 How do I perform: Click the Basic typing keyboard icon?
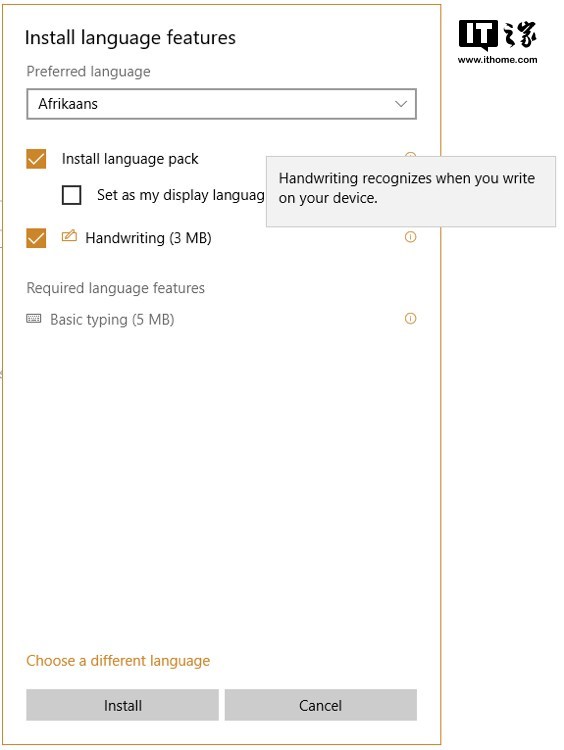point(33,319)
